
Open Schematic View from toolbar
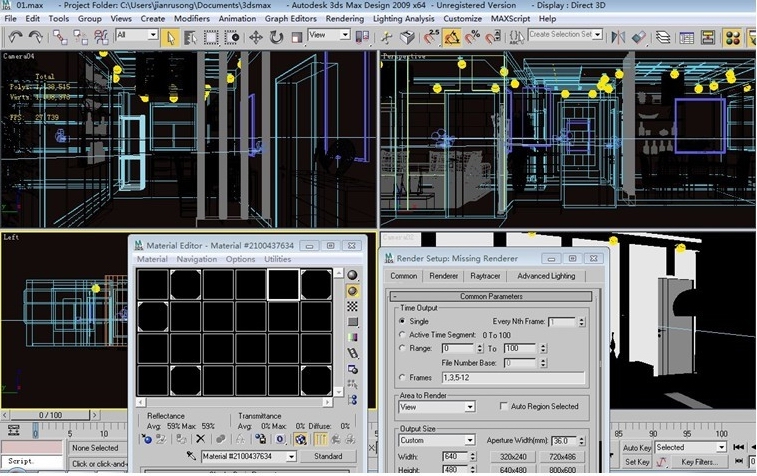click(708, 37)
